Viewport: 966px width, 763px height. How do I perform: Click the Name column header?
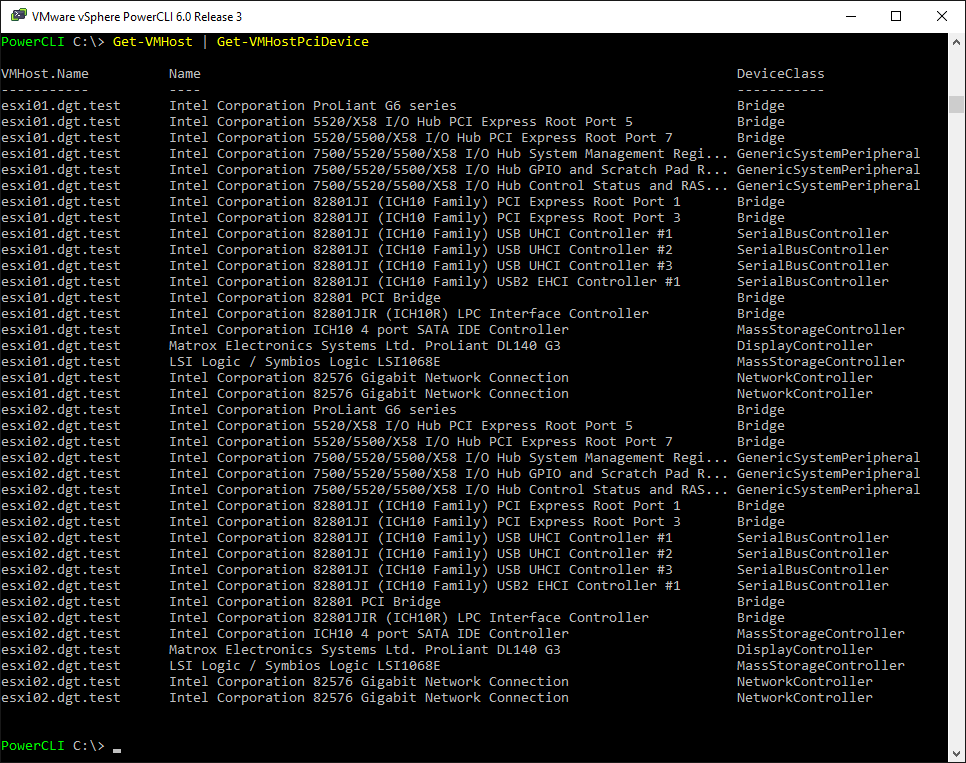(185, 74)
